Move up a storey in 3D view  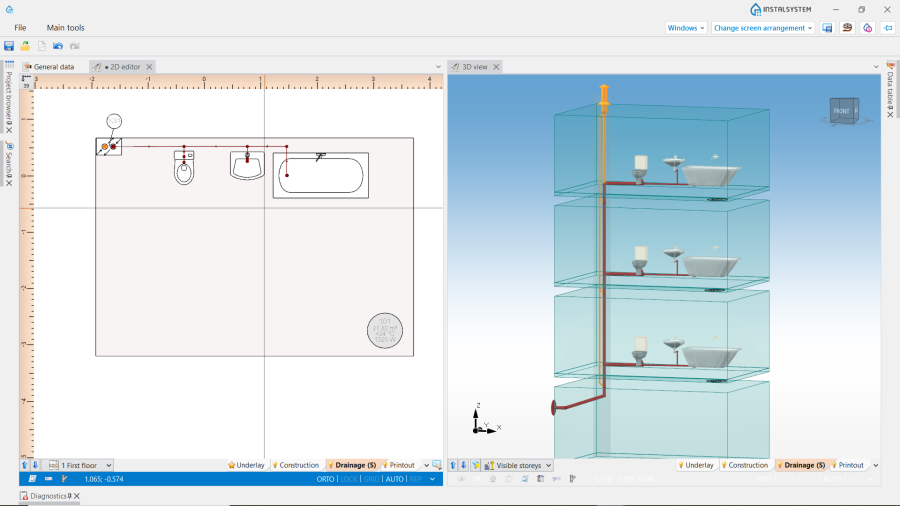(x=453, y=465)
